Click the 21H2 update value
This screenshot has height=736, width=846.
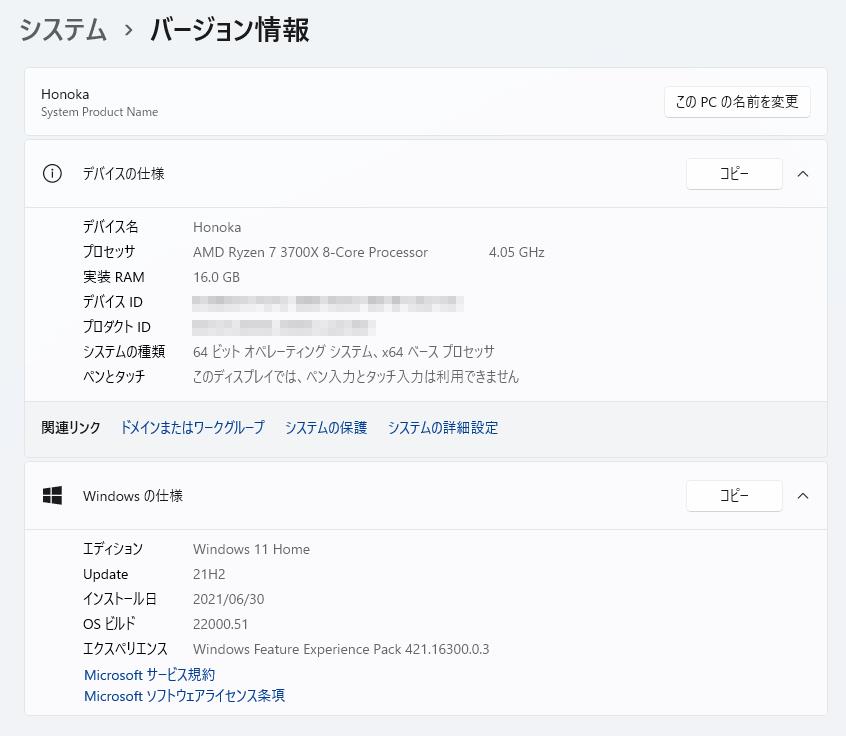(x=209, y=574)
